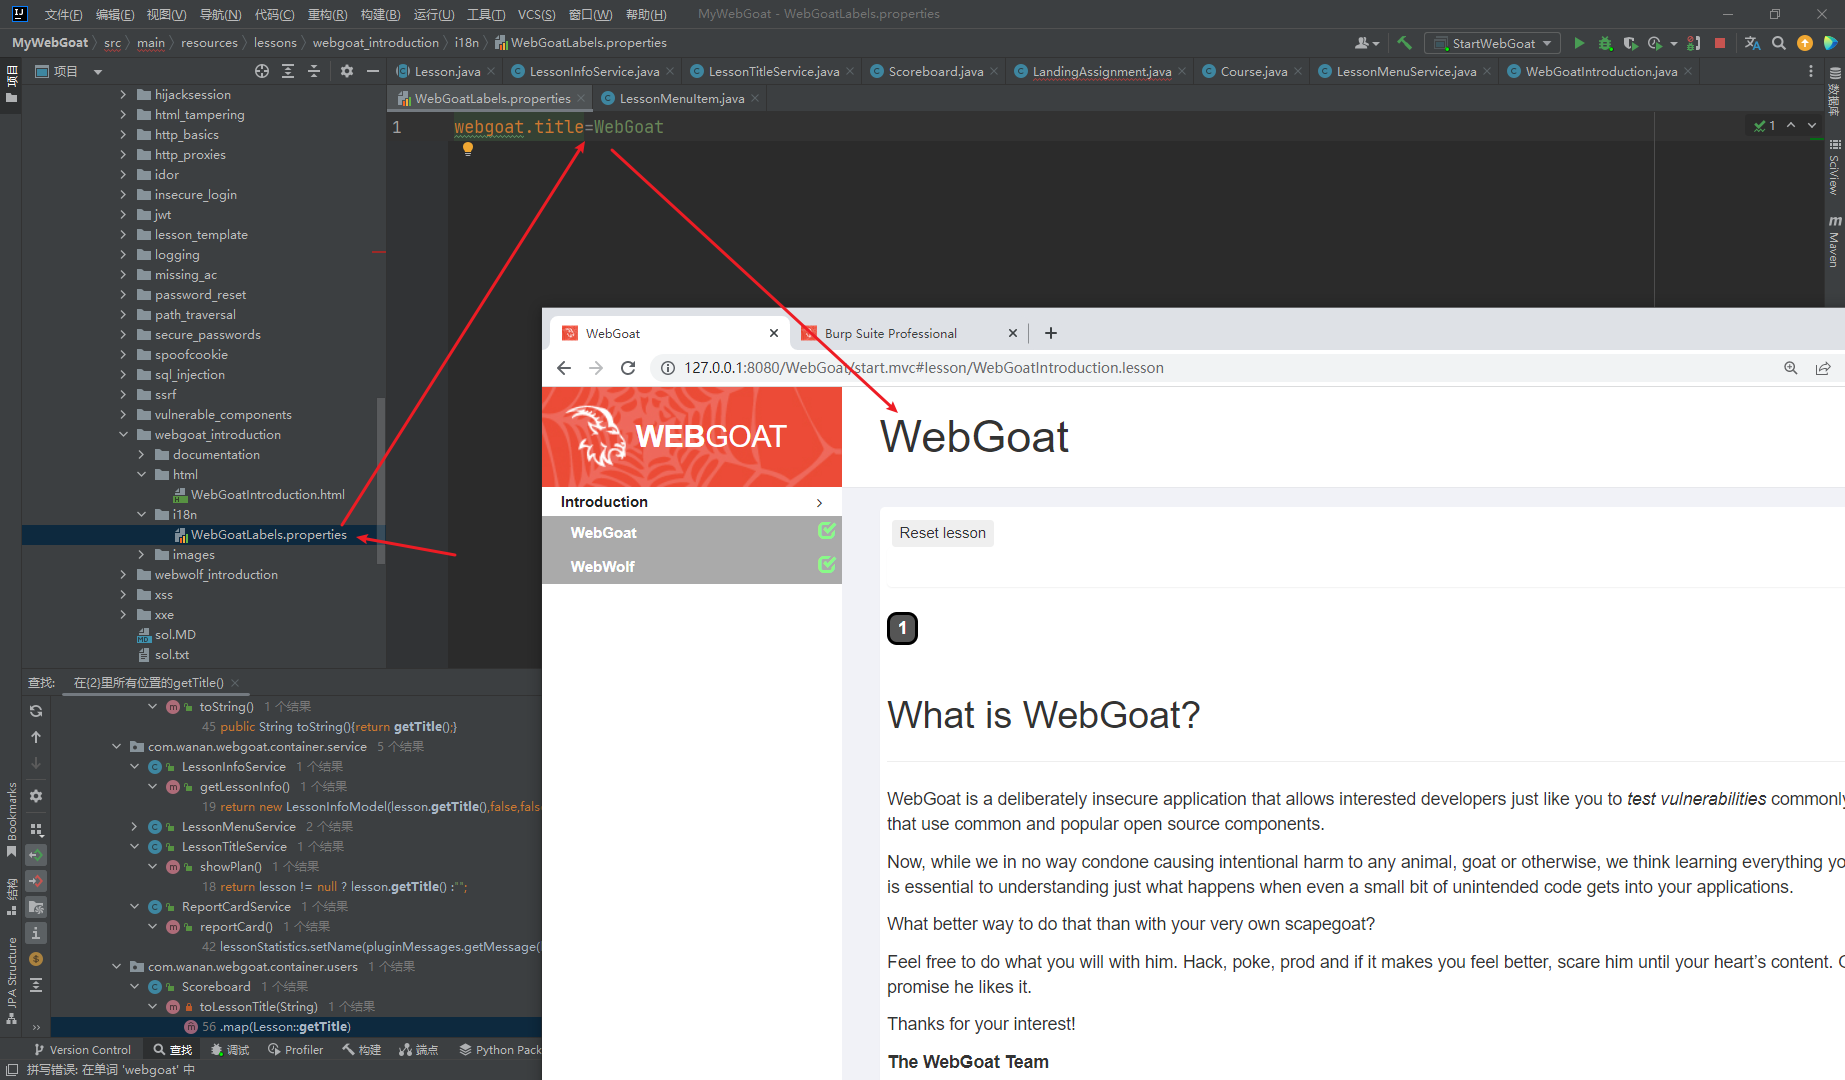This screenshot has height=1080, width=1845.
Task: Click the Reset lesson button
Action: (x=942, y=533)
